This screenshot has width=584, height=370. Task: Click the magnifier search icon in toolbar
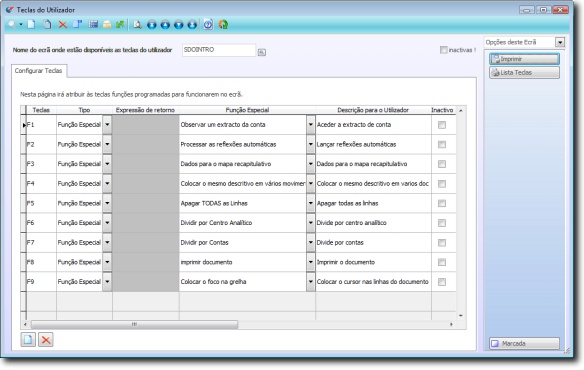pos(12,25)
